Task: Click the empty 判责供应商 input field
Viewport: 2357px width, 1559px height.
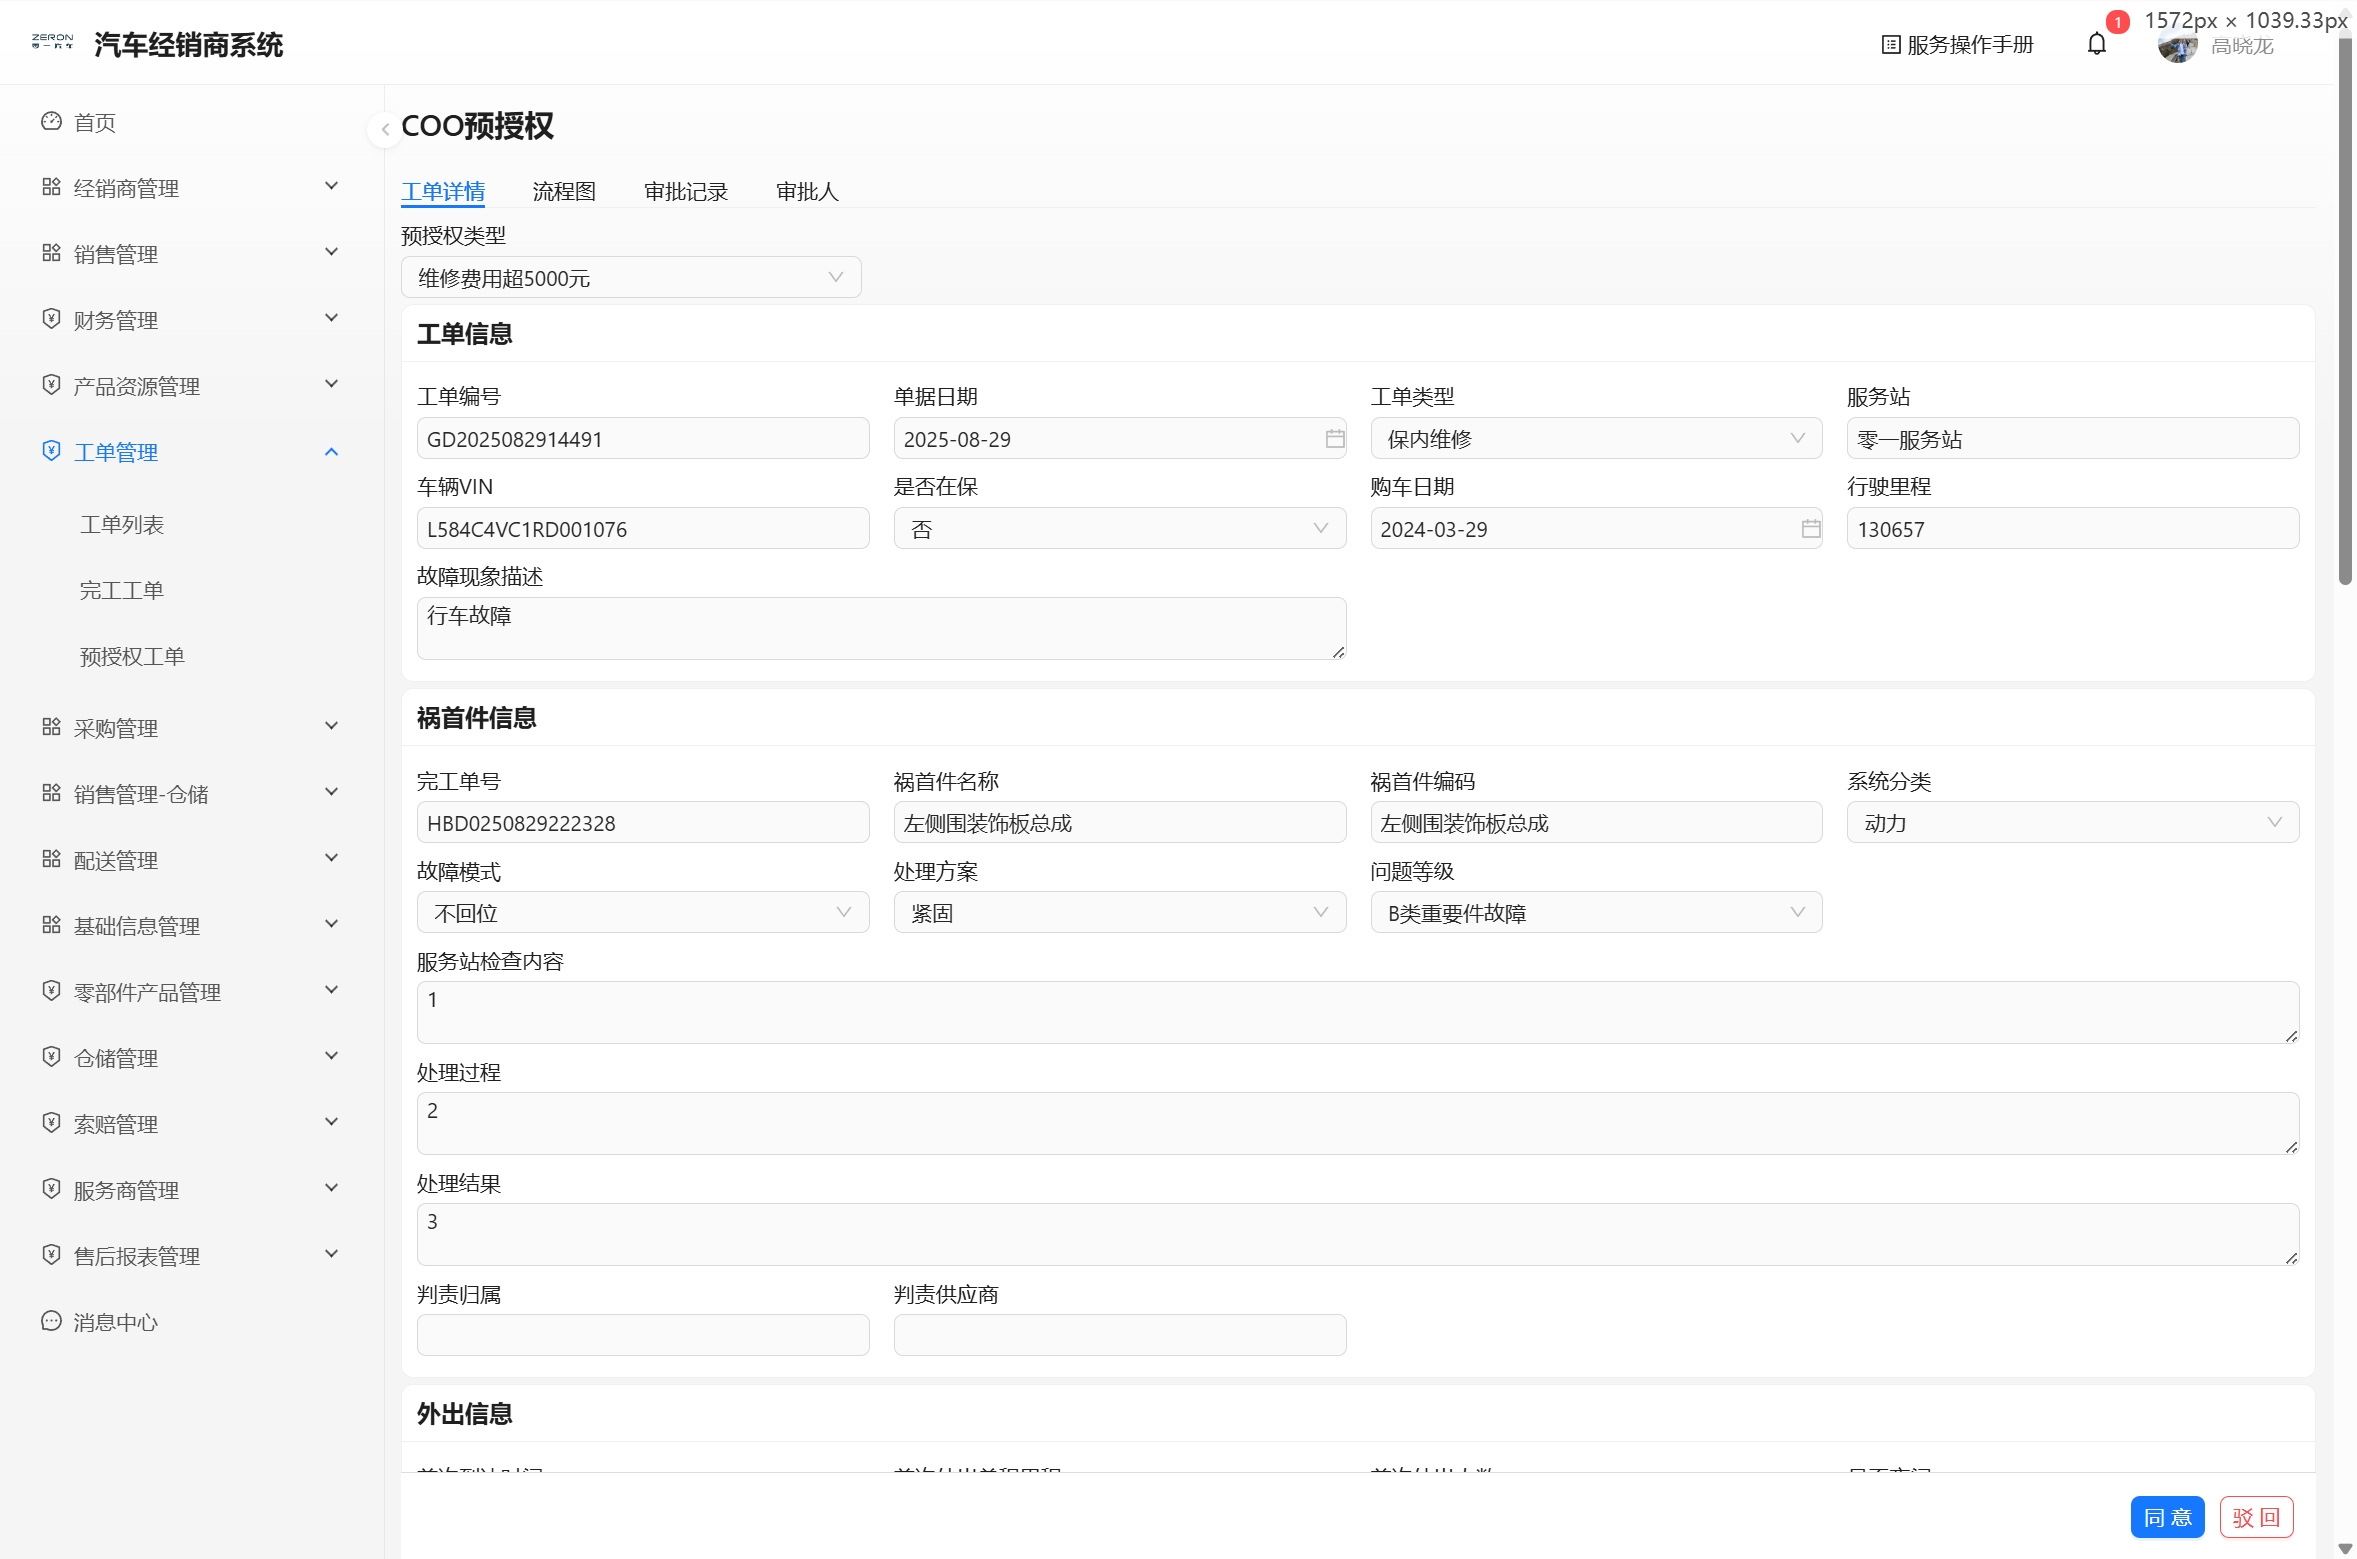Action: point(1119,1335)
